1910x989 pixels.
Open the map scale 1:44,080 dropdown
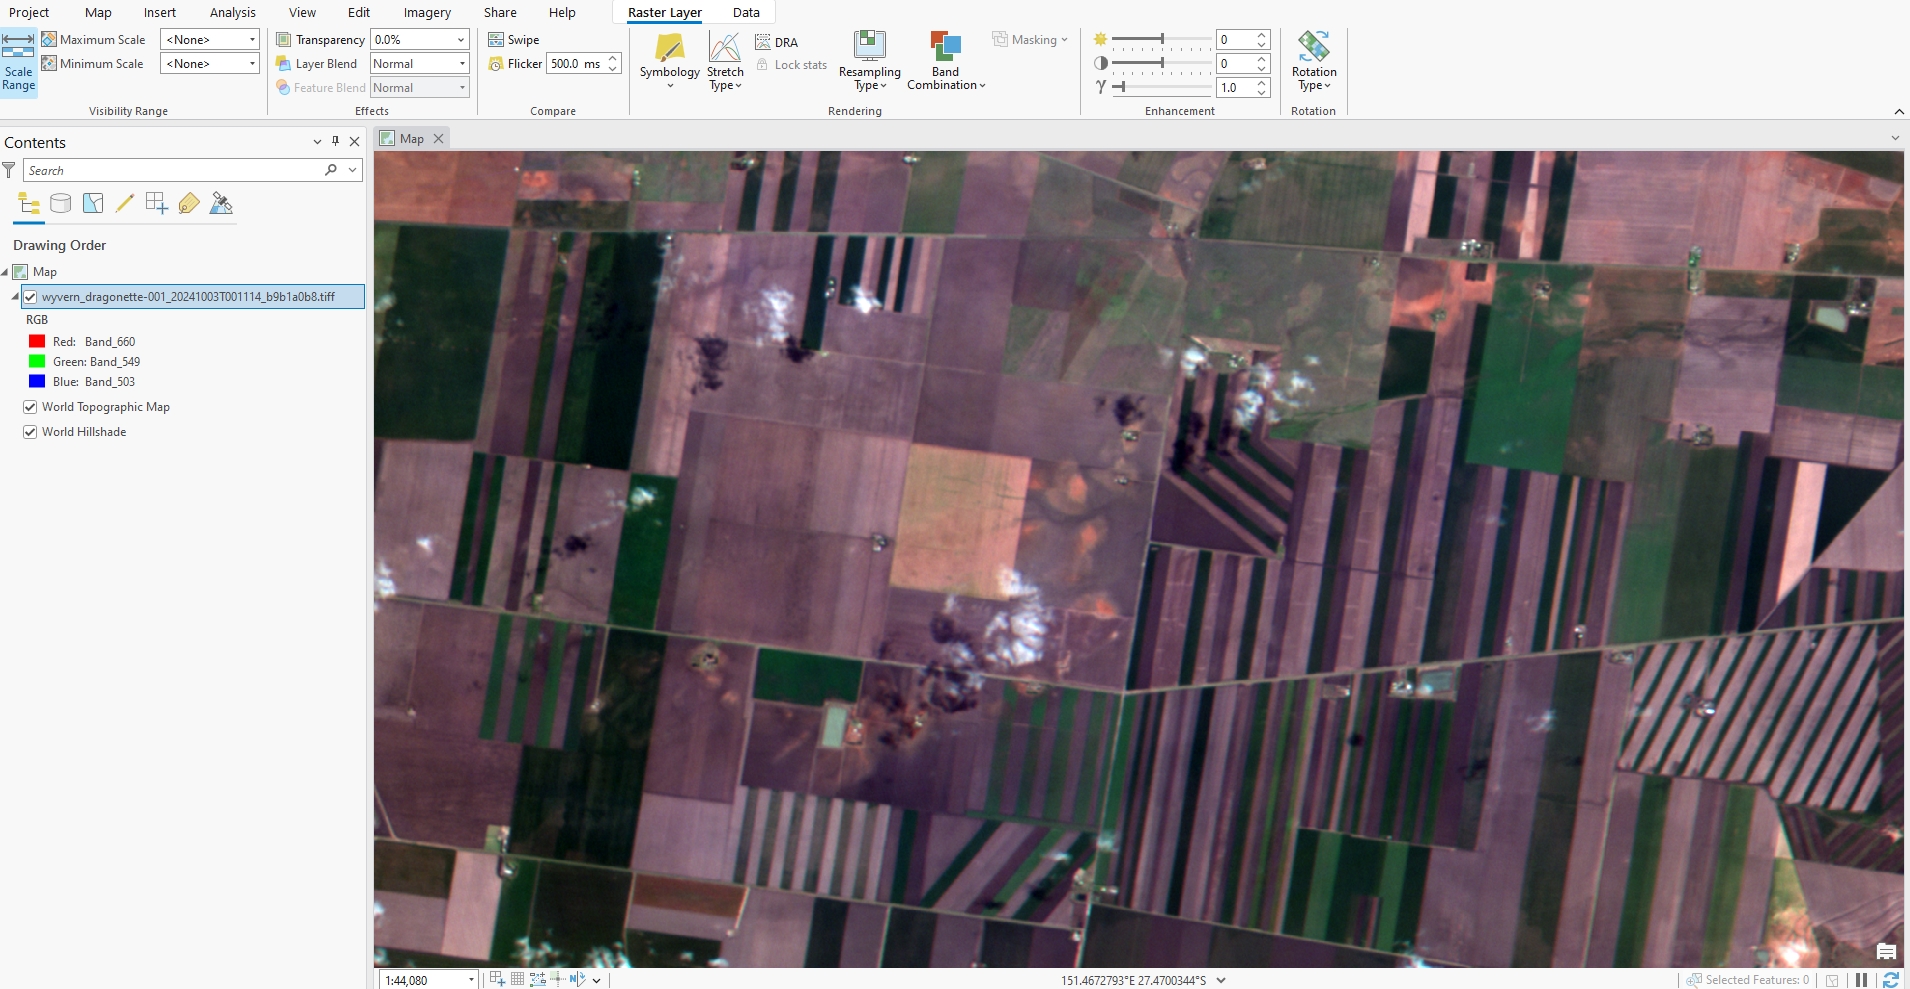click(x=471, y=980)
